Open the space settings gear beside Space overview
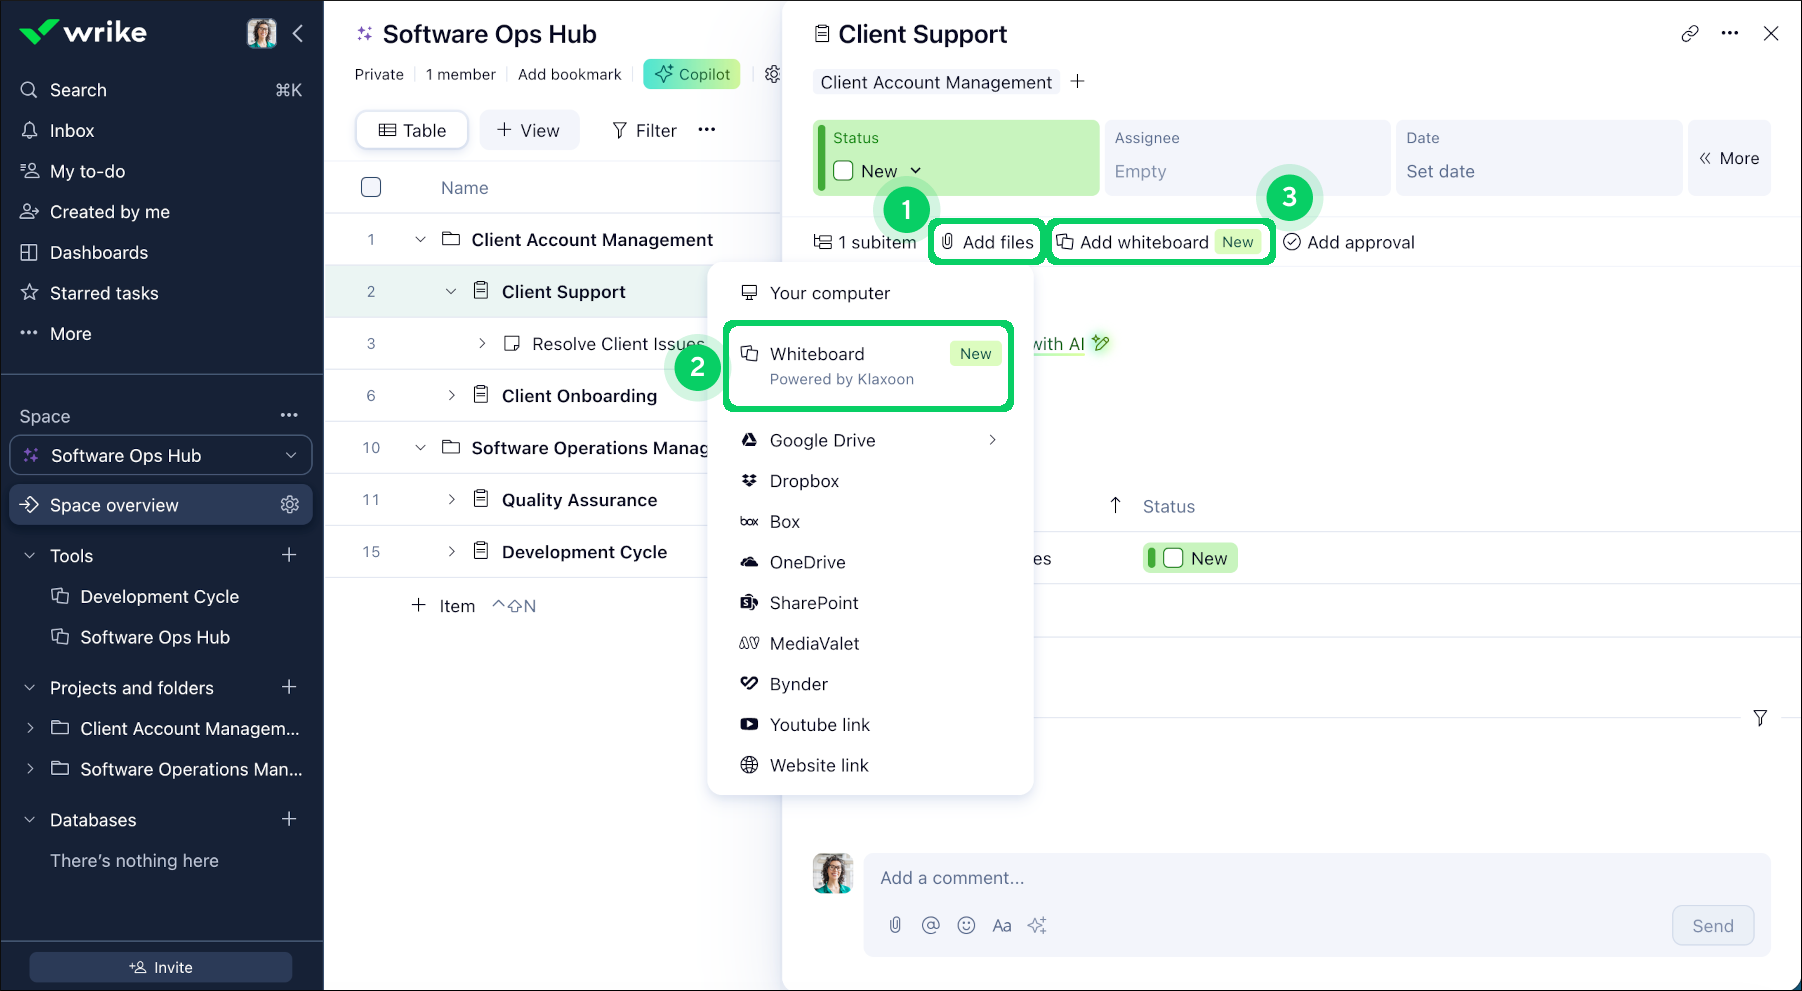Screen dimensions: 1802x991 pyautogui.click(x=290, y=505)
